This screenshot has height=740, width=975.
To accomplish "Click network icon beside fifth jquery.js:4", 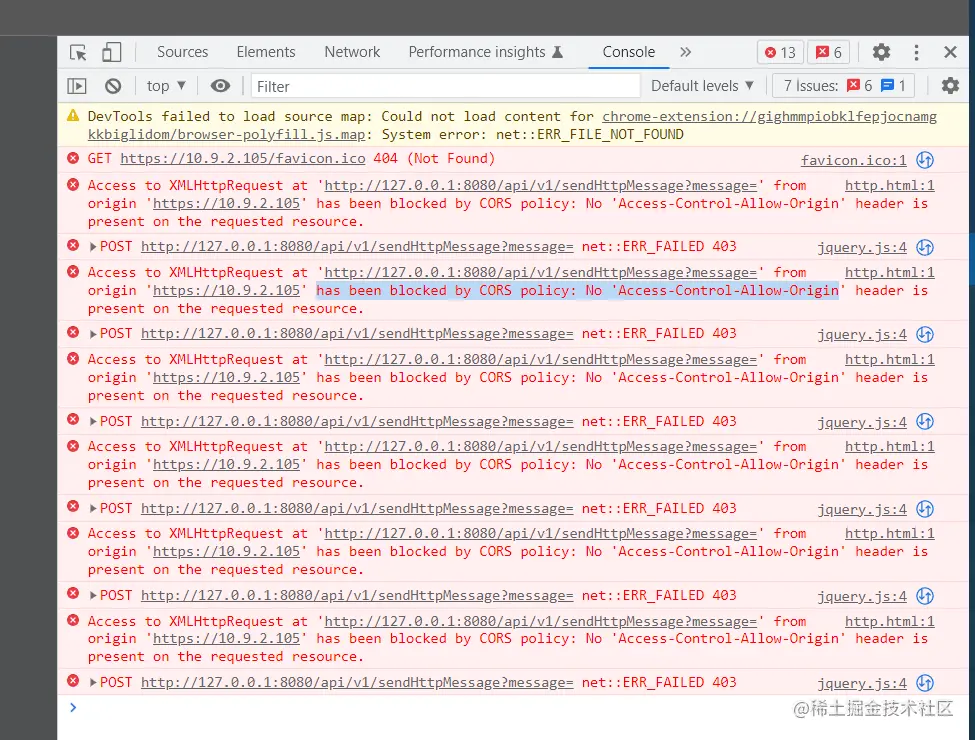I will coord(925,596).
